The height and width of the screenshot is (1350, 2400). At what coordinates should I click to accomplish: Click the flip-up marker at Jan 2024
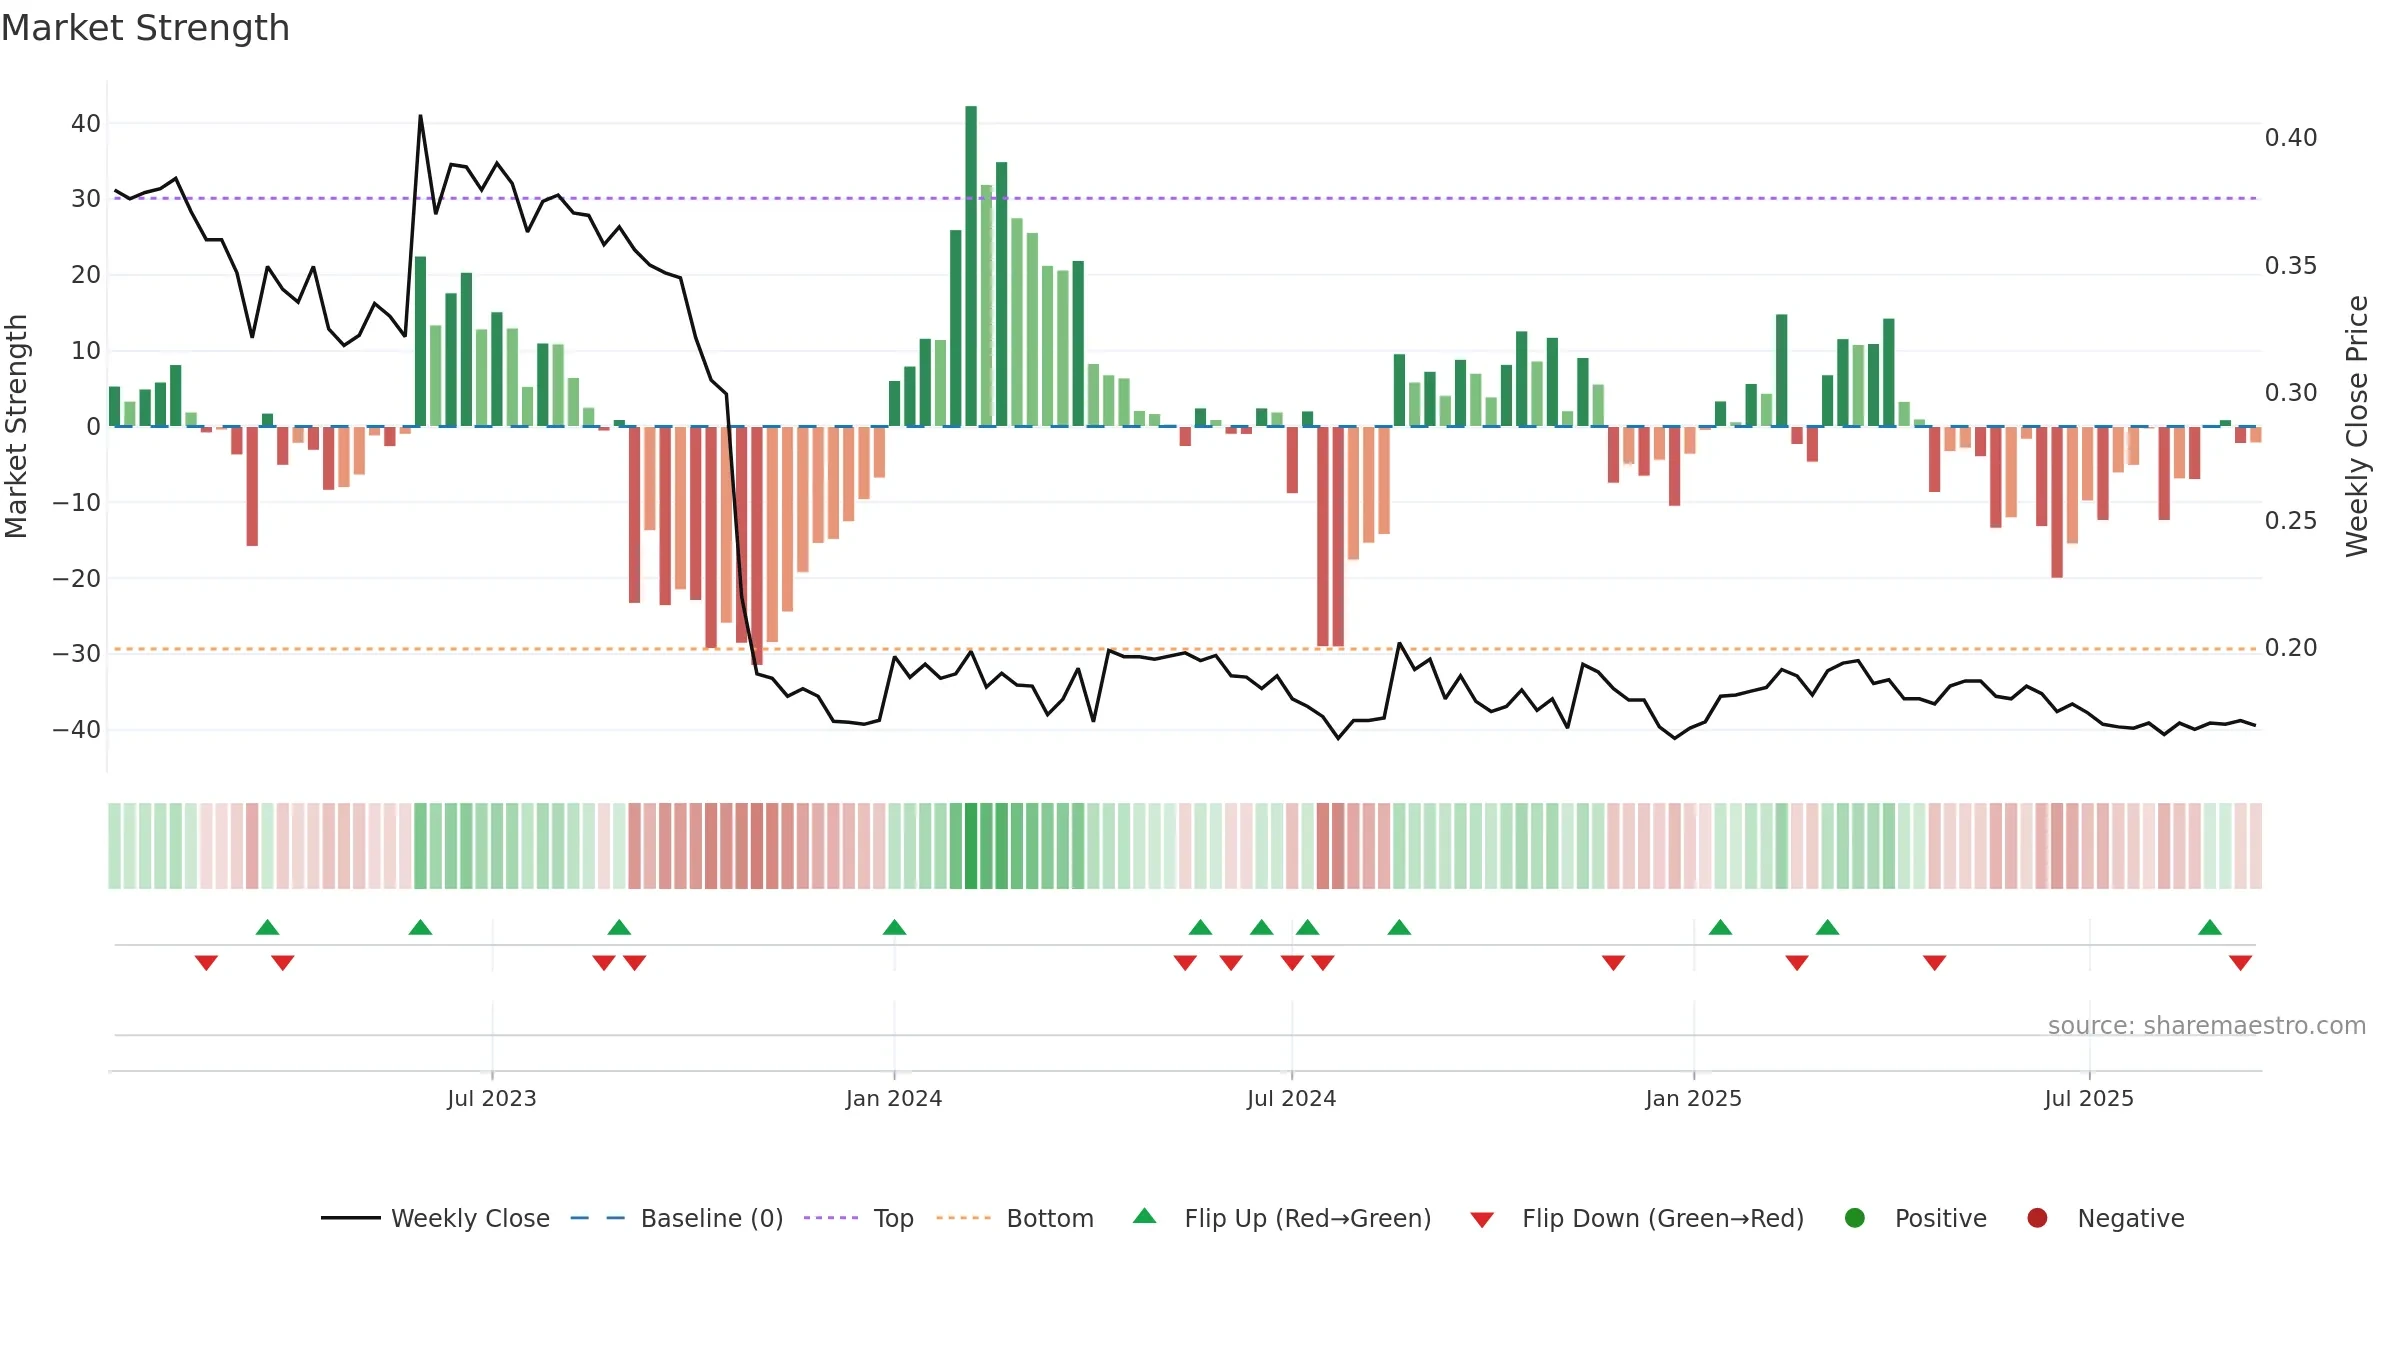pyautogui.click(x=894, y=927)
